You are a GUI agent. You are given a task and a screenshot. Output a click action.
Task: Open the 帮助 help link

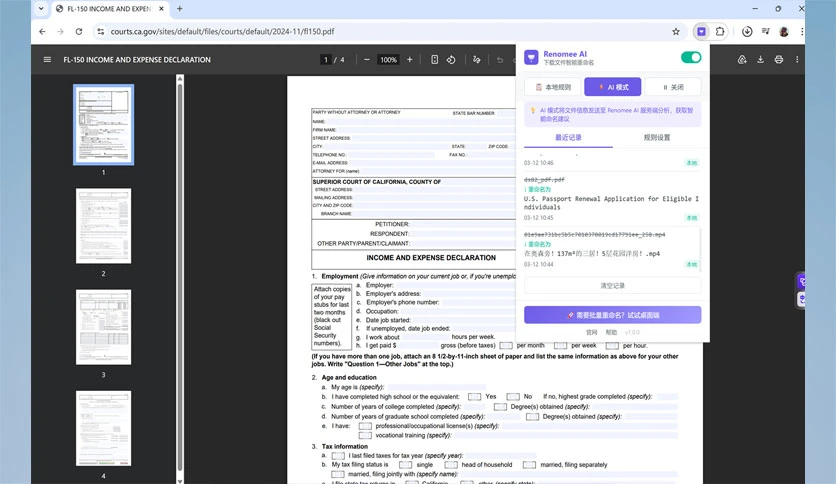(x=611, y=332)
